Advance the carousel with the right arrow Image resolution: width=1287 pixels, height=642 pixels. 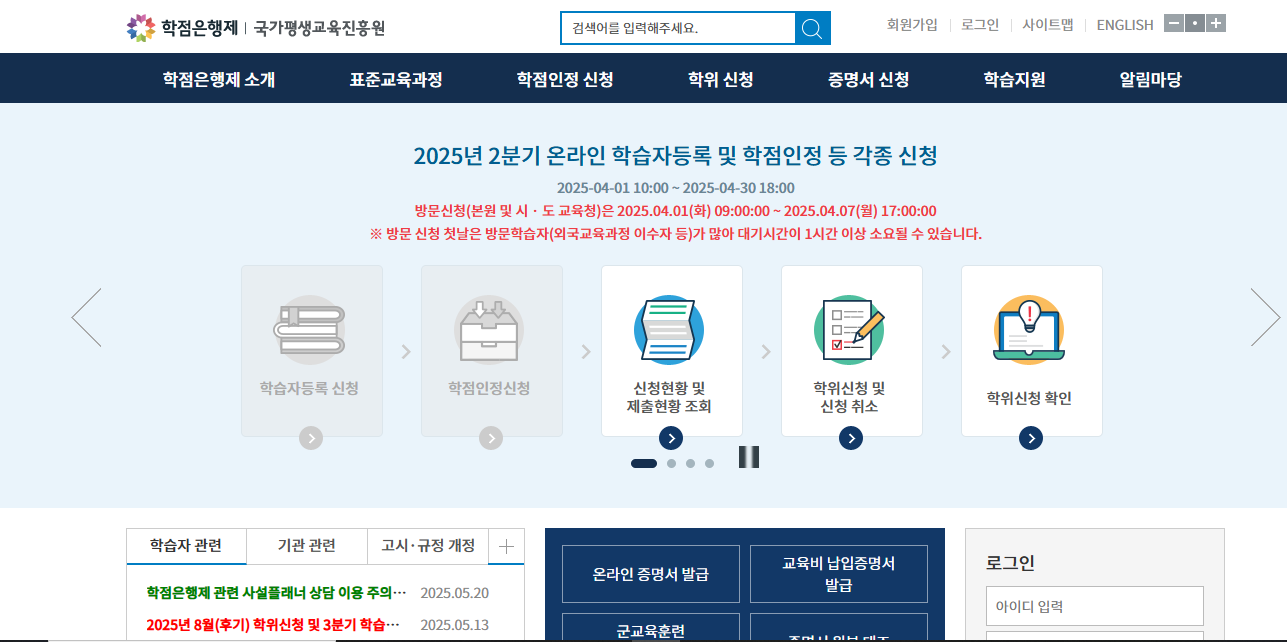(1266, 316)
